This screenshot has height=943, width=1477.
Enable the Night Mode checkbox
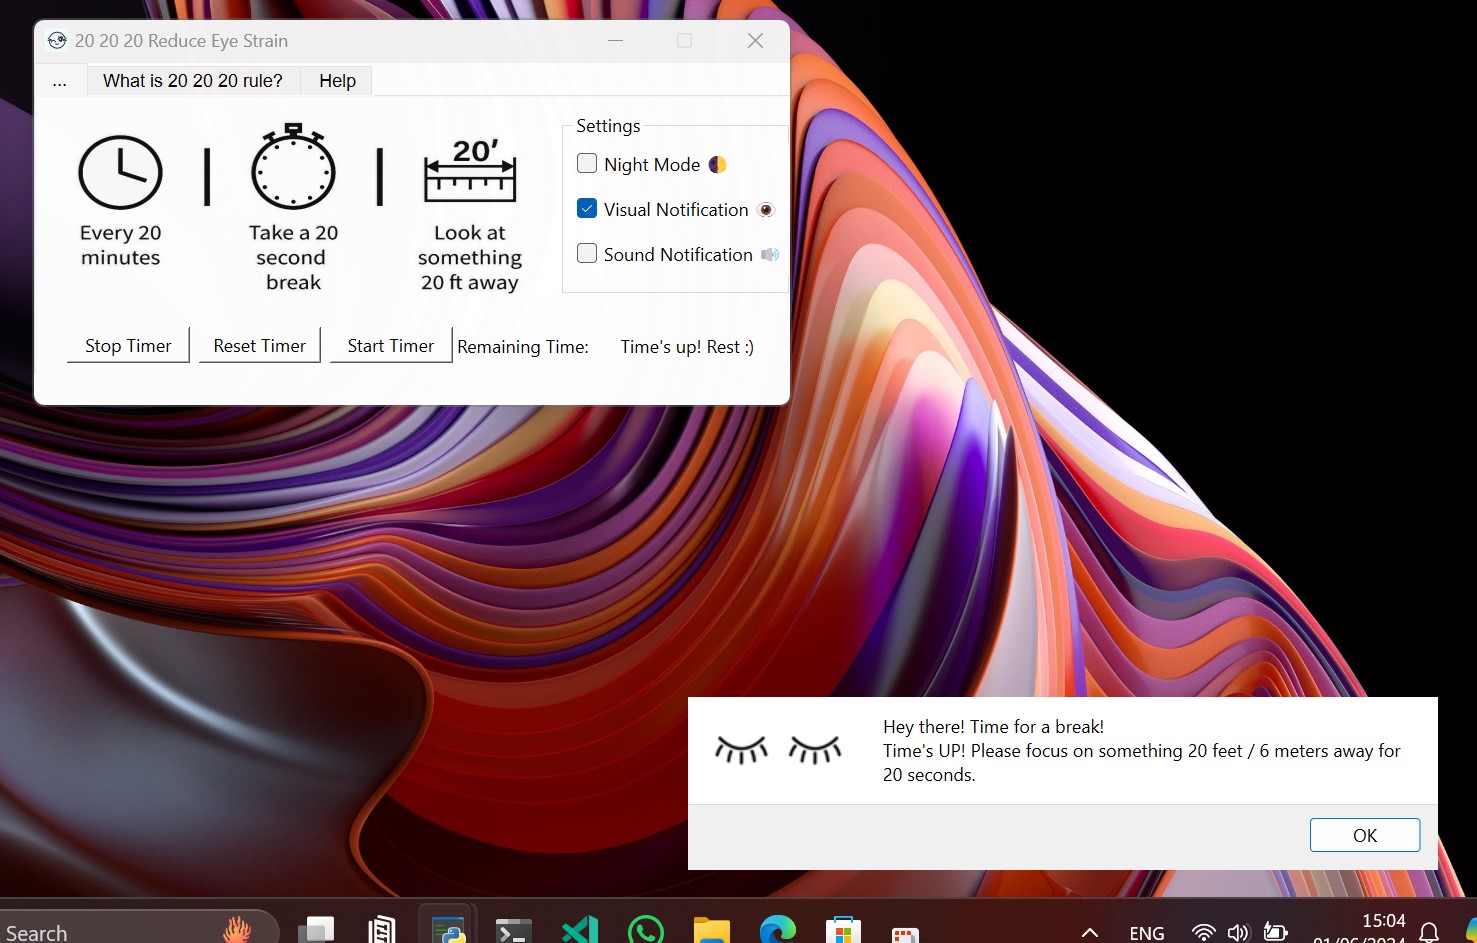coord(587,163)
